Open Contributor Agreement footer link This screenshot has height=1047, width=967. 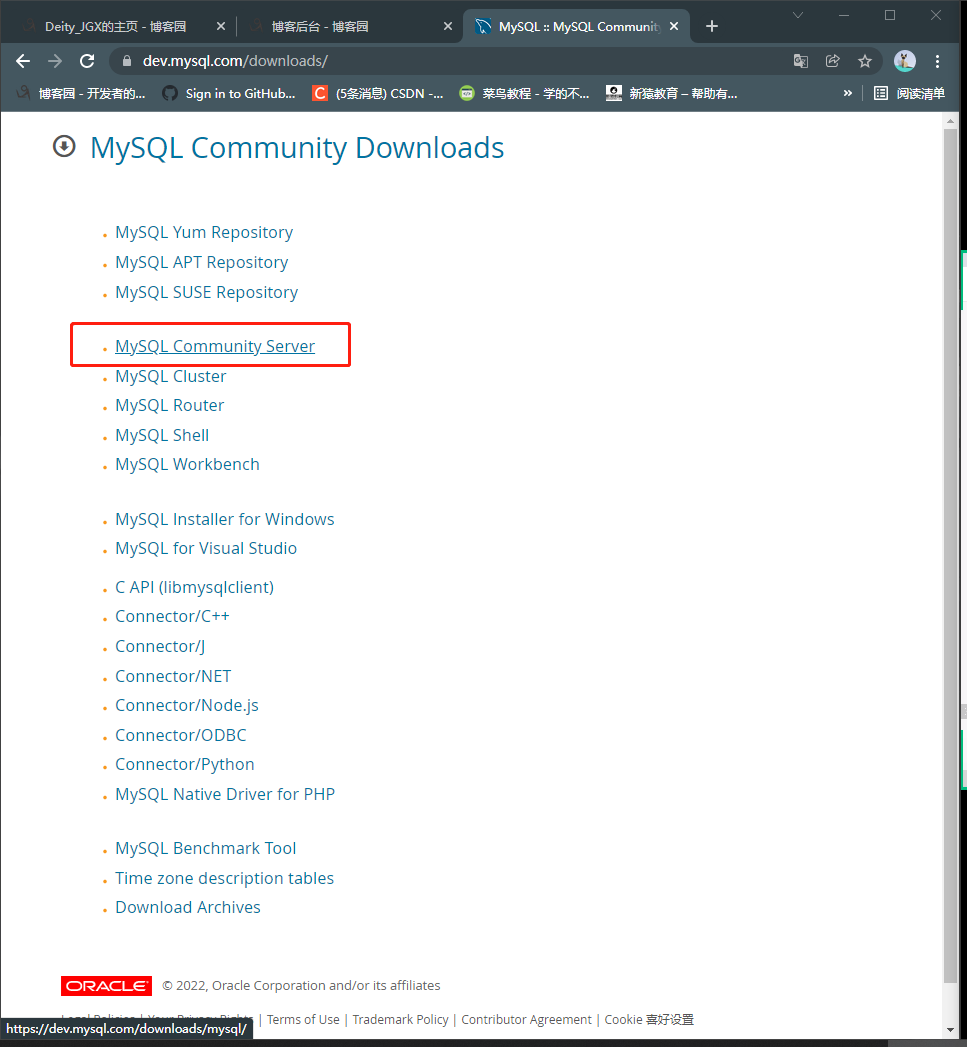(526, 1020)
